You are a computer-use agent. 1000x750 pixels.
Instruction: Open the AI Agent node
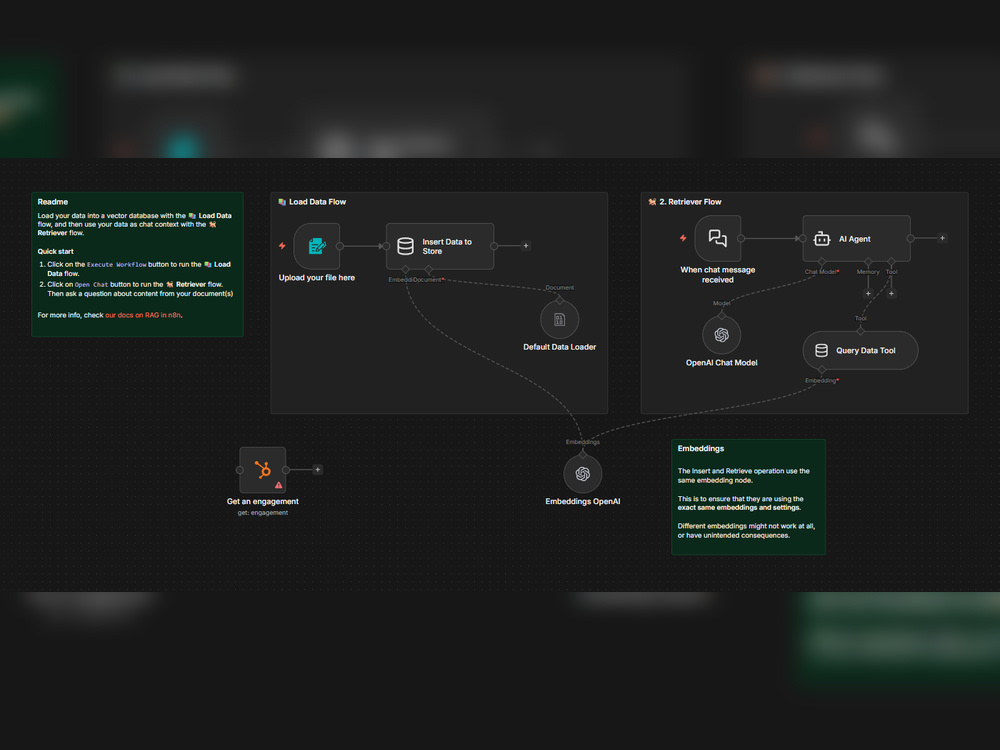[x=856, y=239]
